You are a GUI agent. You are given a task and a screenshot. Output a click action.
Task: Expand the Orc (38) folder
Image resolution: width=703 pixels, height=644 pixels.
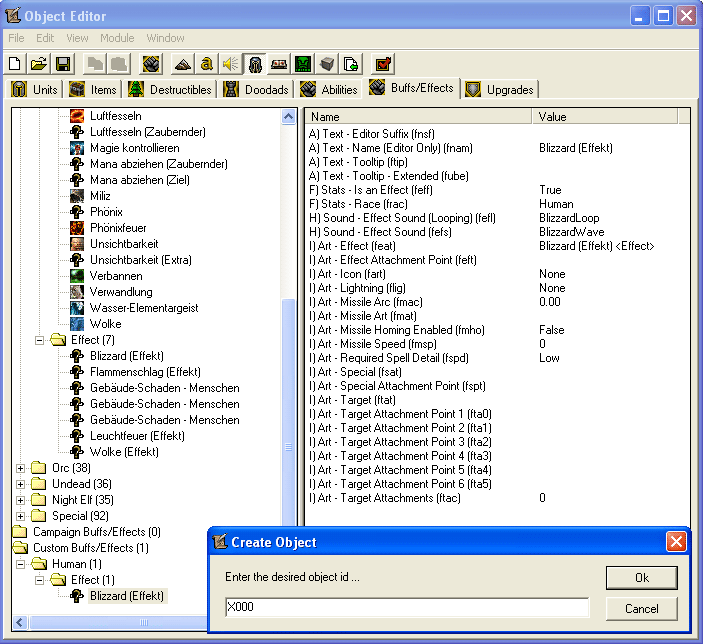pyautogui.click(x=21, y=468)
